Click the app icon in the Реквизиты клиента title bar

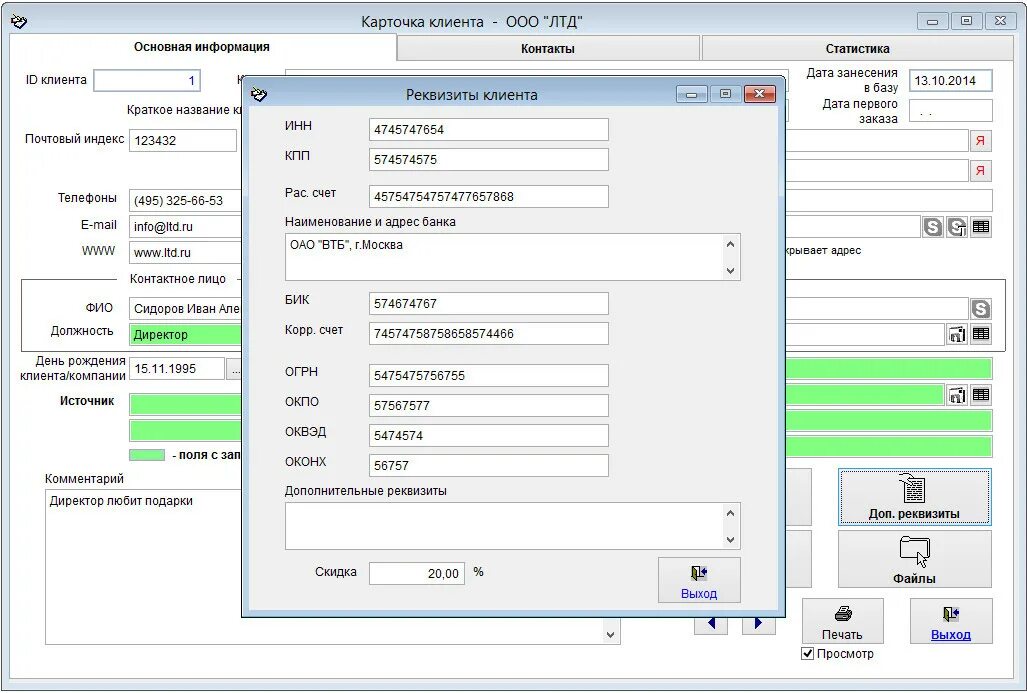[259, 95]
